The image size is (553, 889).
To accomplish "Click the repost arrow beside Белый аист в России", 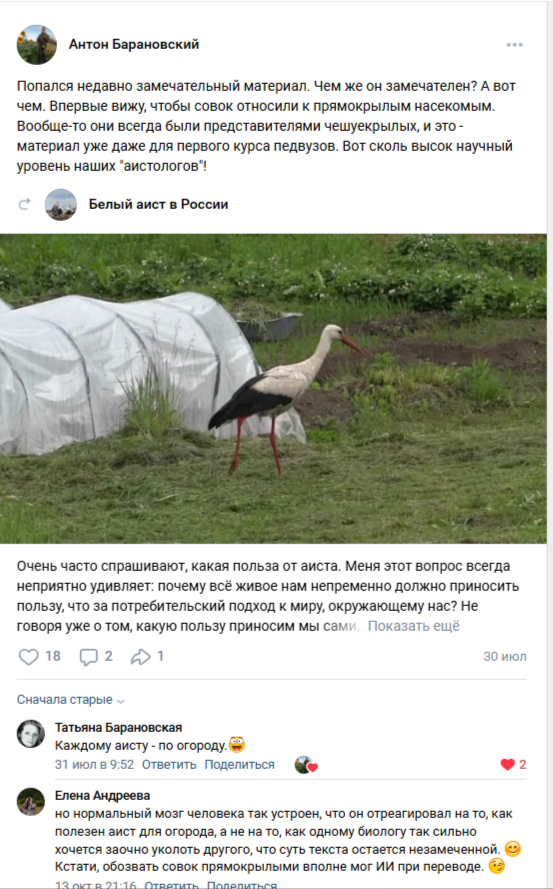I will click(x=24, y=204).
